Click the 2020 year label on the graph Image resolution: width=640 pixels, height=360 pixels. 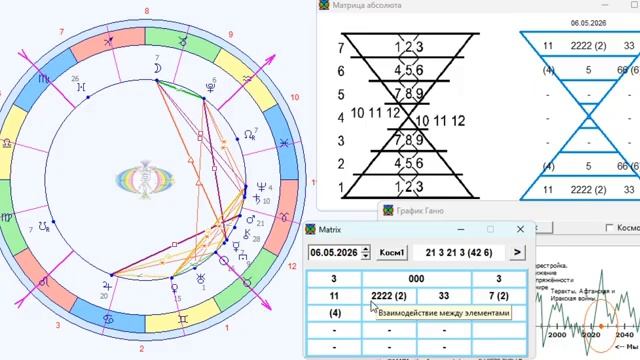tap(591, 335)
